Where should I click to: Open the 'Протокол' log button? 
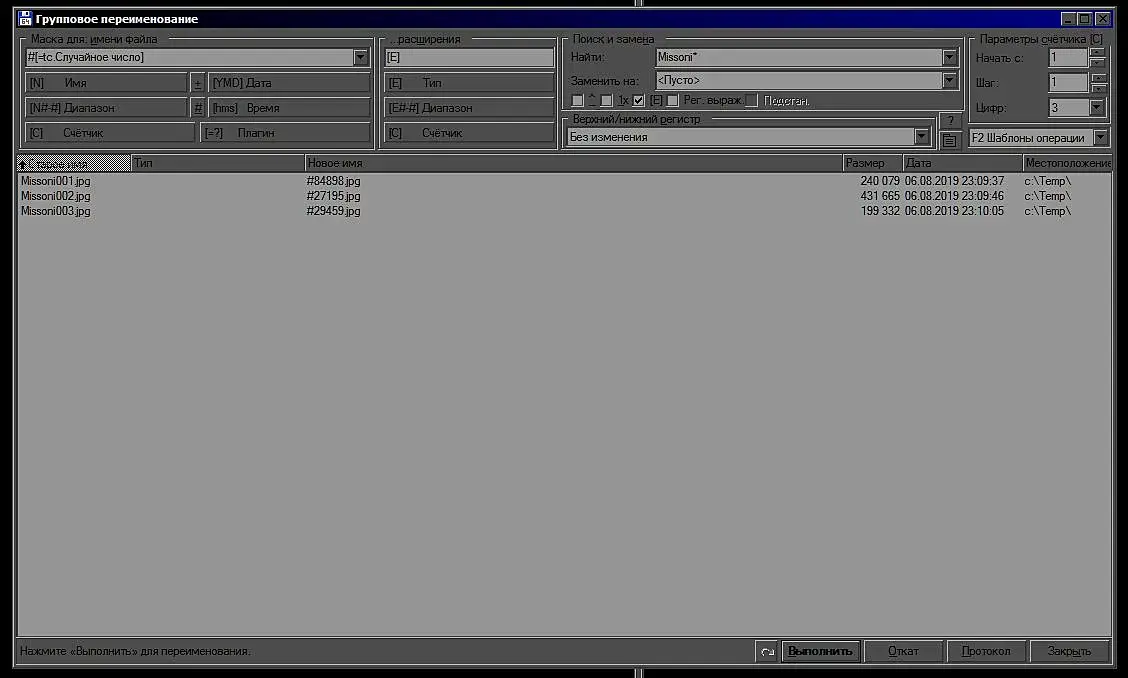click(x=986, y=651)
